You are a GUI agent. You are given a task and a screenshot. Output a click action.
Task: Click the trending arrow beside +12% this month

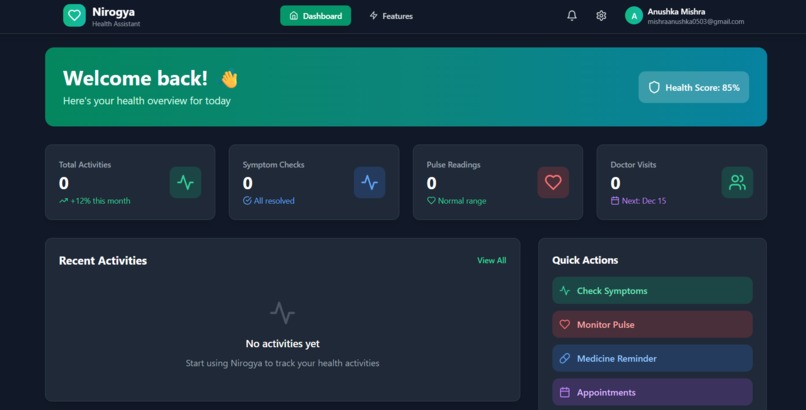click(63, 201)
